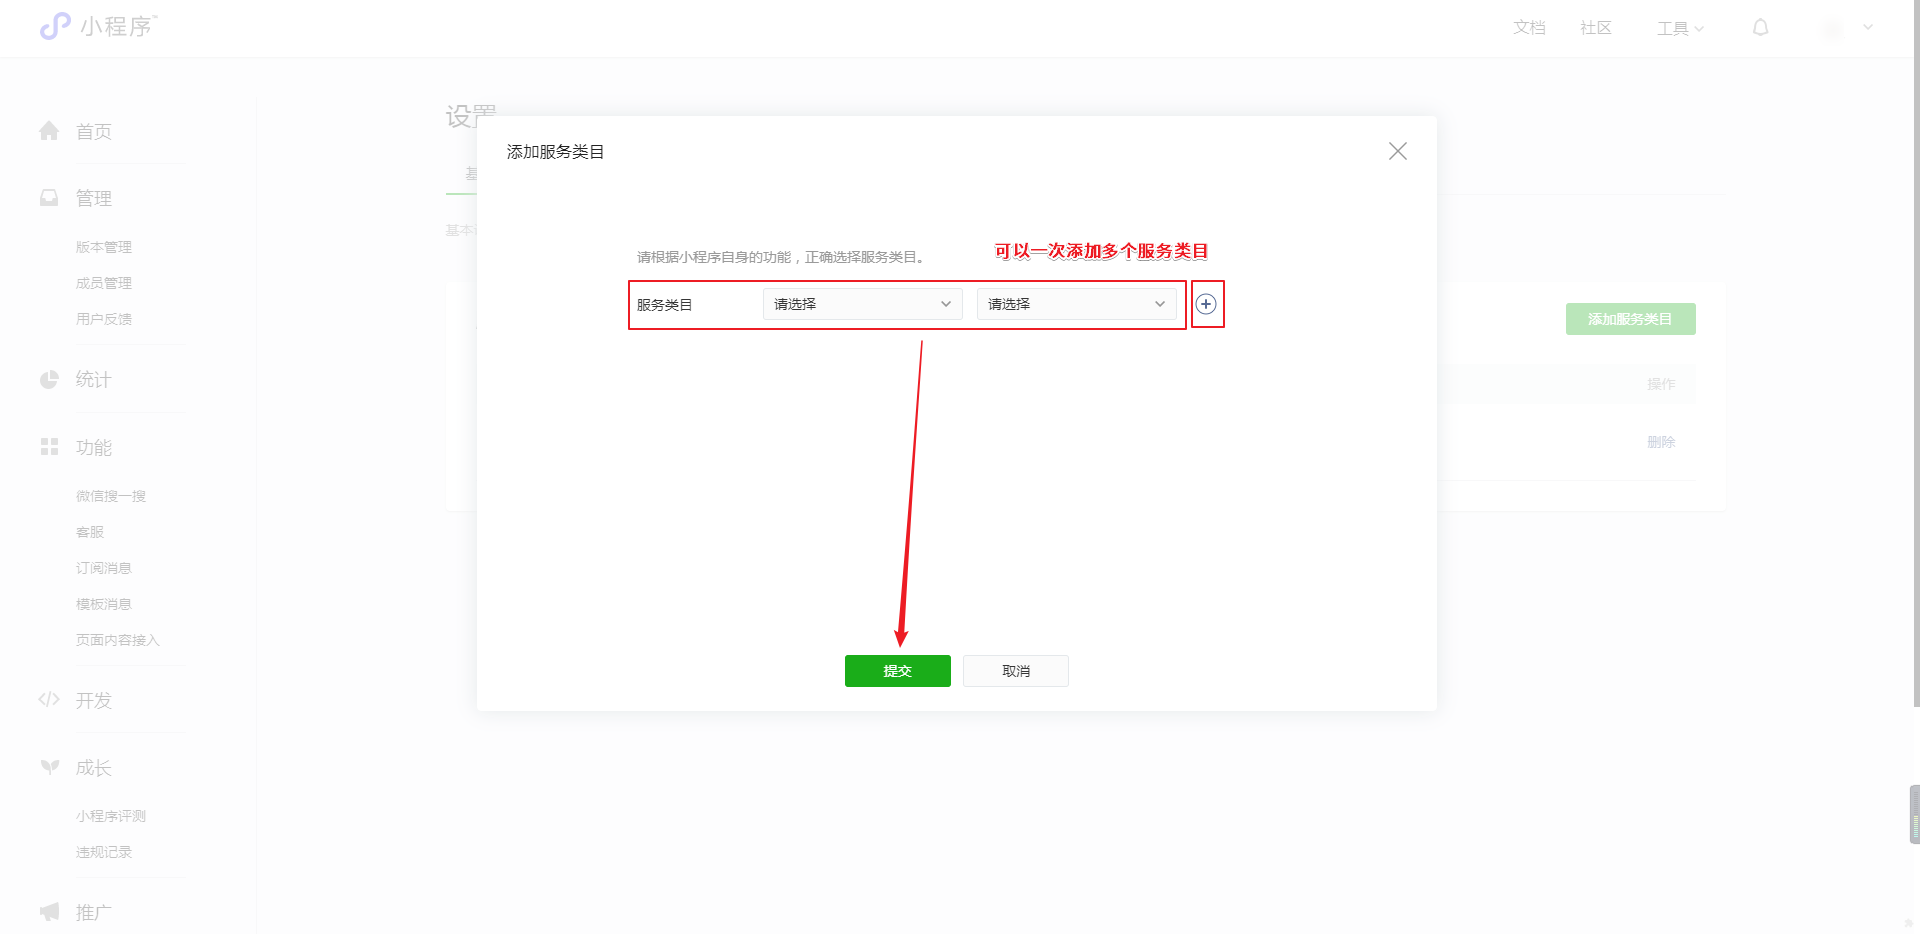Click the 功能 grid icon in sidebar
The width and height of the screenshot is (1920, 934).
49,447
